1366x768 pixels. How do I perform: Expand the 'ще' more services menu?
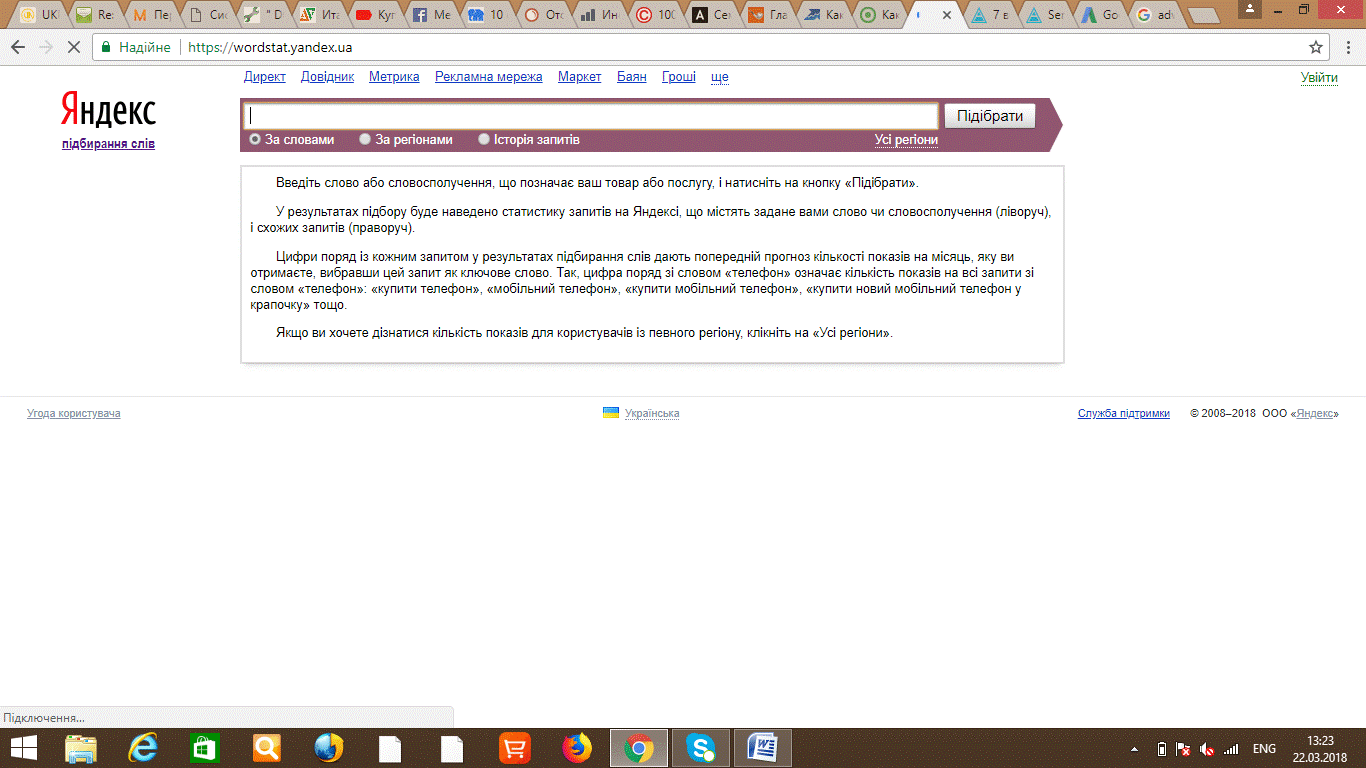point(719,77)
